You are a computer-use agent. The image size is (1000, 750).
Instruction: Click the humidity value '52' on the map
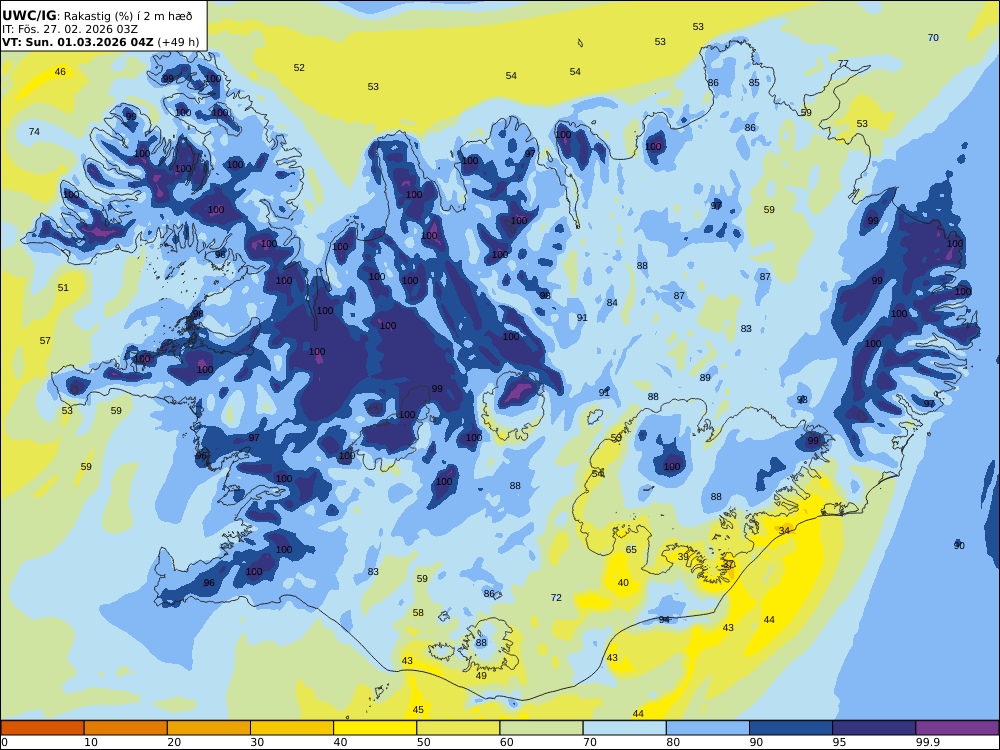click(299, 68)
